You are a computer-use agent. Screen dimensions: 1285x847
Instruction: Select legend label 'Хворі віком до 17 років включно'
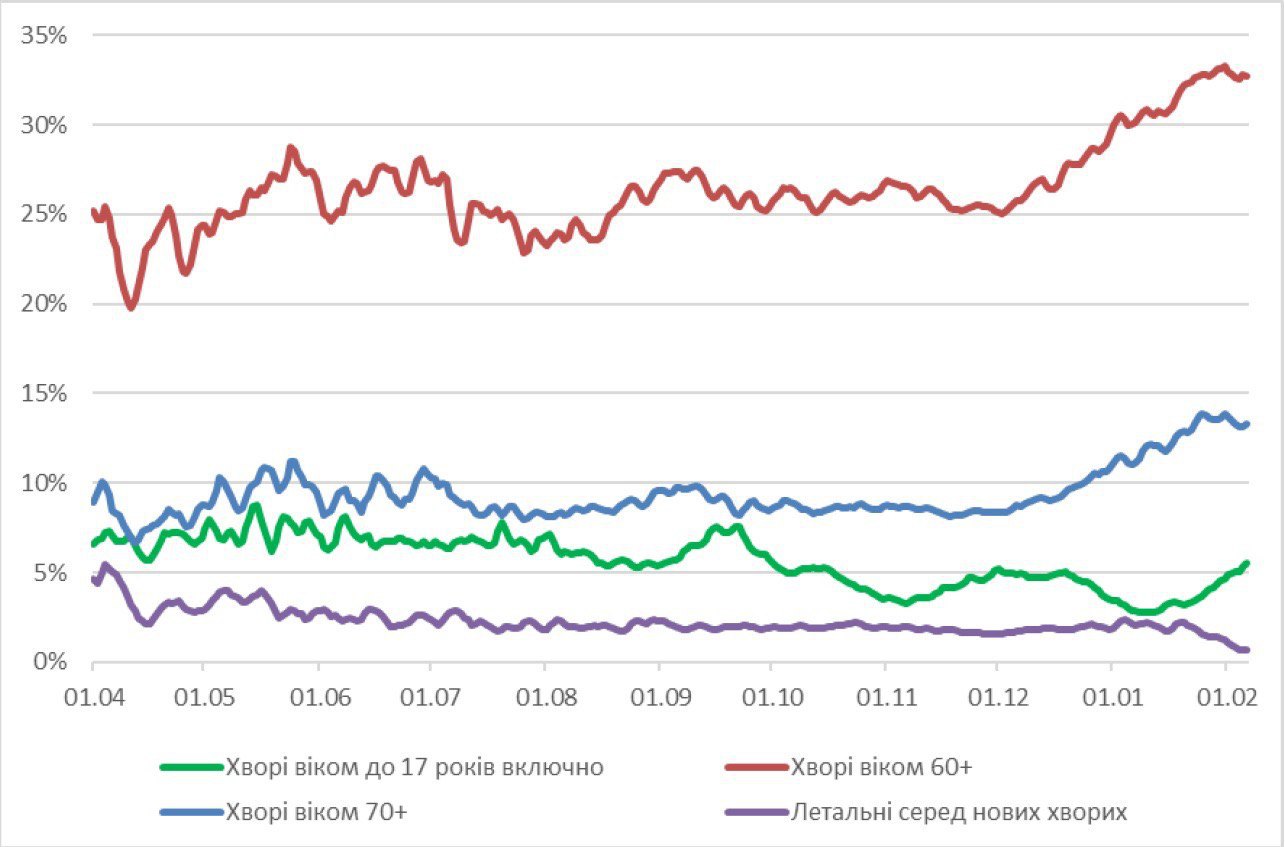pyautogui.click(x=415, y=768)
